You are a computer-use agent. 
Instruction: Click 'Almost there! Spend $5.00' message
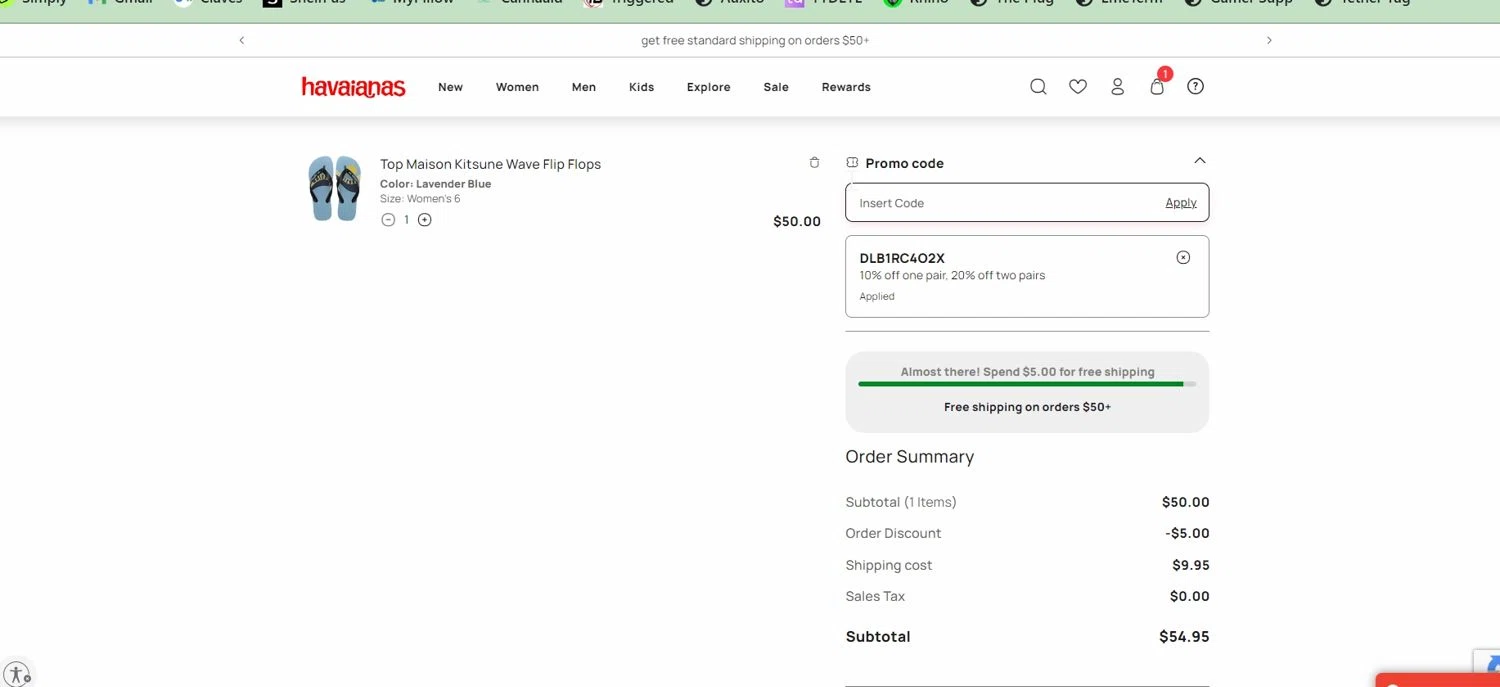(1027, 371)
